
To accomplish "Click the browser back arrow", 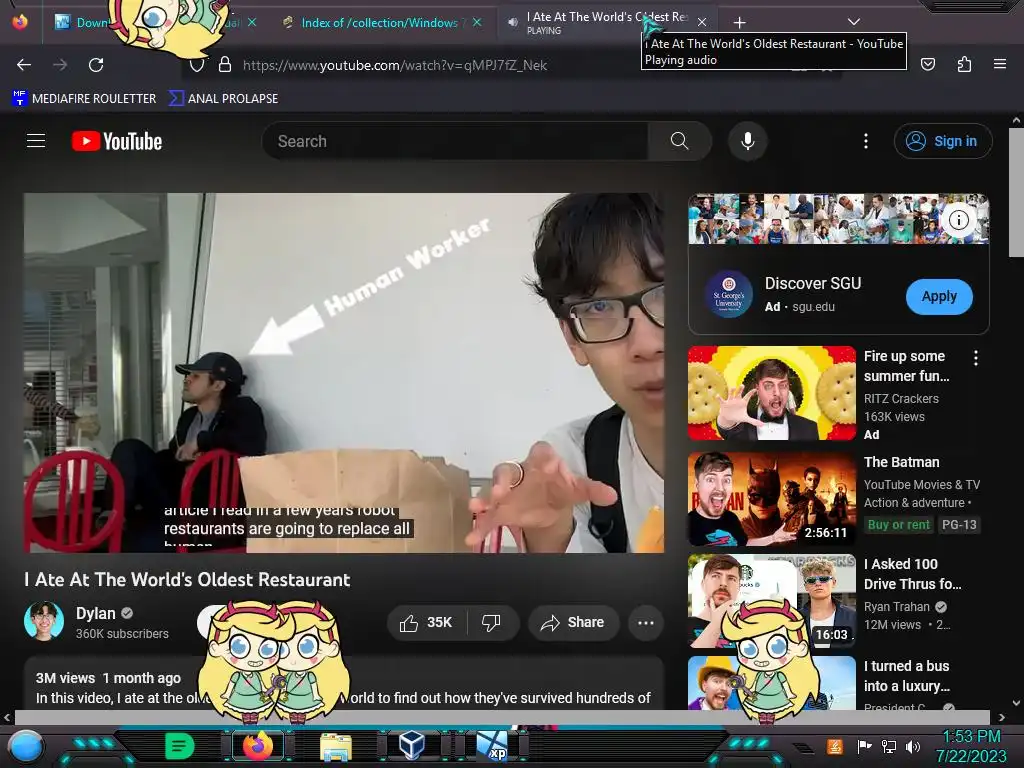I will click(x=24, y=65).
